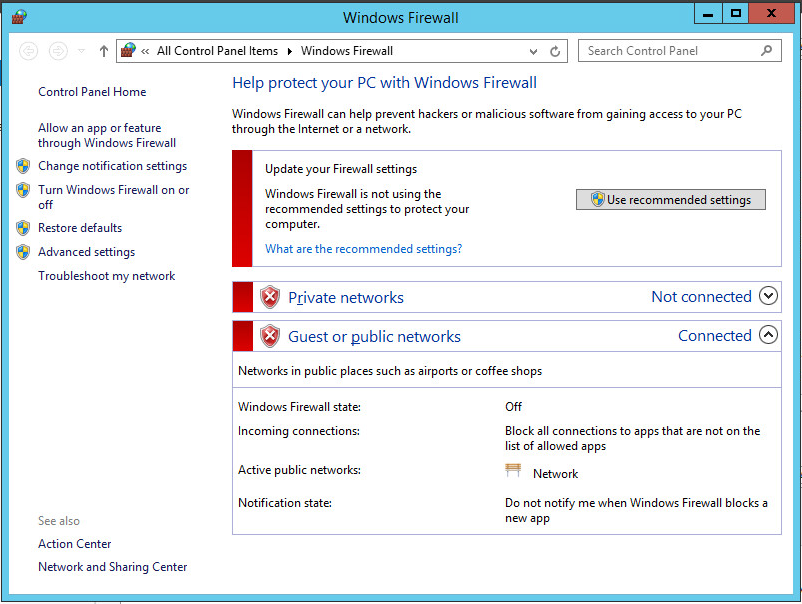
Task: Refresh the Windows Firewall page
Action: tap(555, 52)
